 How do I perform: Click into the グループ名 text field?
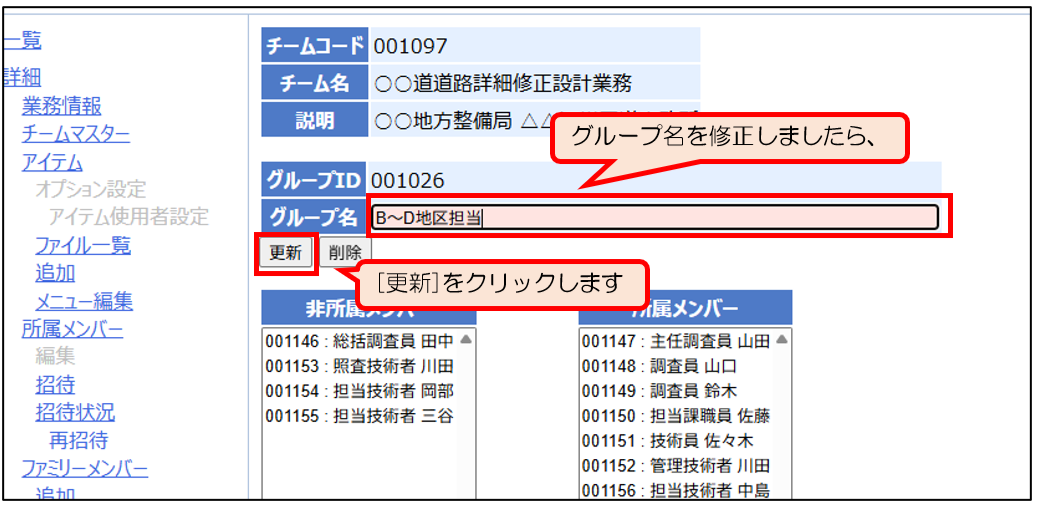(655, 218)
